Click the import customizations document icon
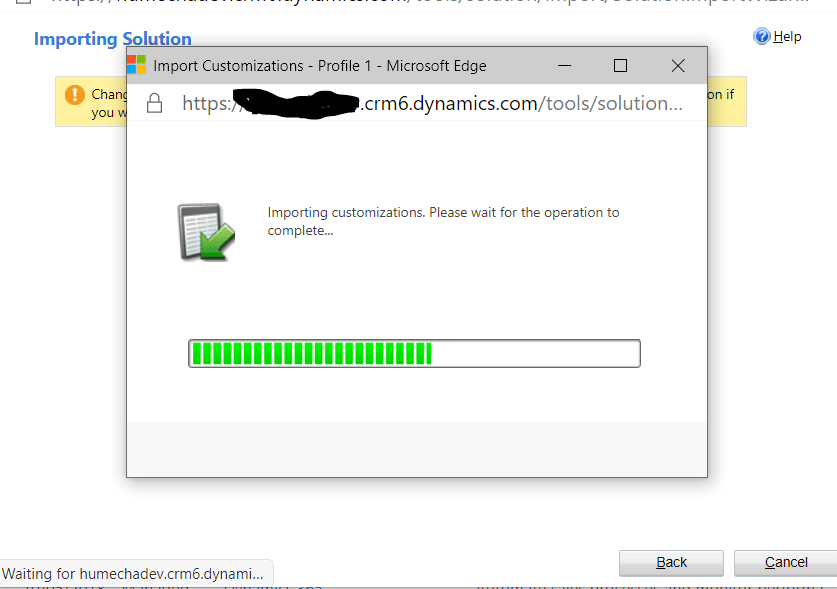This screenshot has width=837, height=589. pyautogui.click(x=206, y=232)
